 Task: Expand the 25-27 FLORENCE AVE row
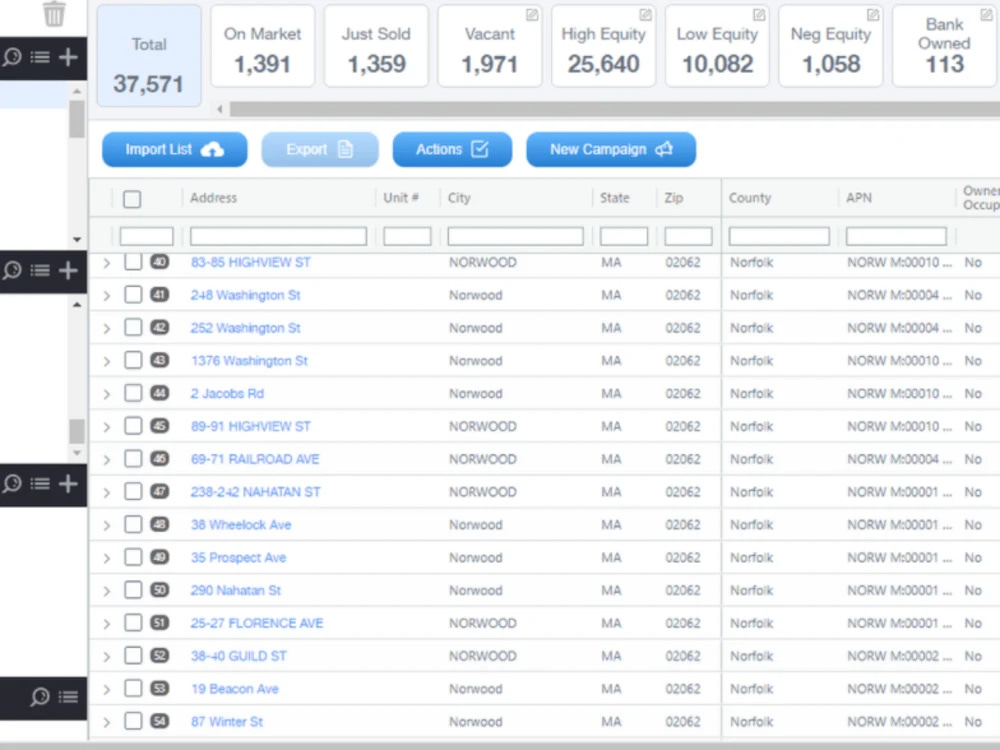point(107,624)
